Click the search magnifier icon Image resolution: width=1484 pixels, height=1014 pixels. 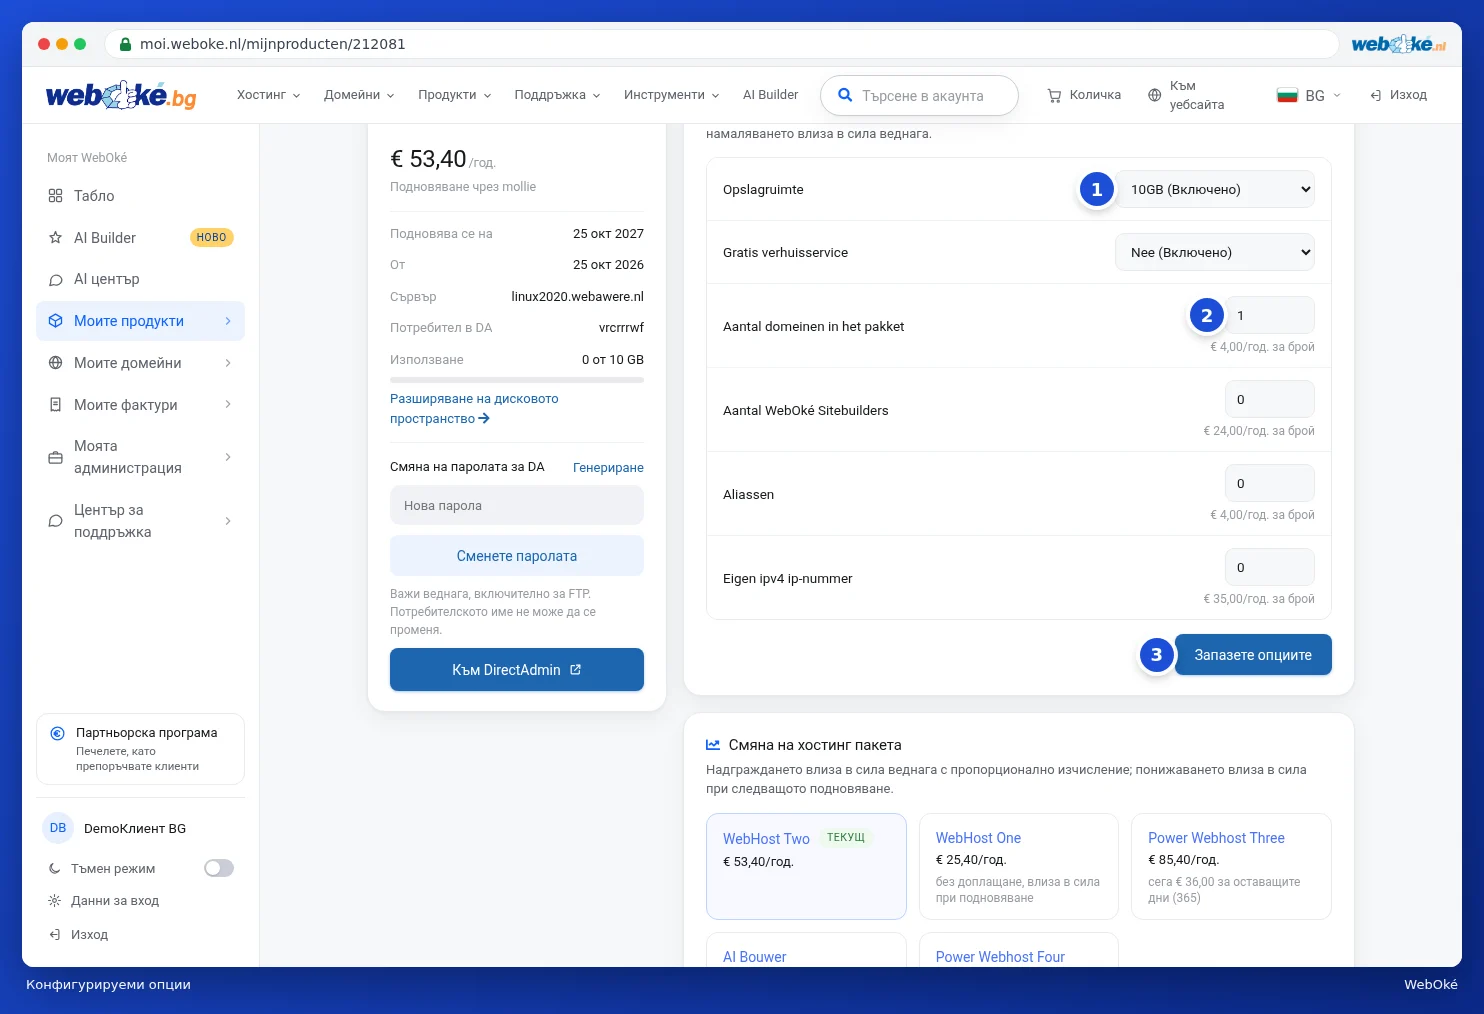tap(845, 95)
